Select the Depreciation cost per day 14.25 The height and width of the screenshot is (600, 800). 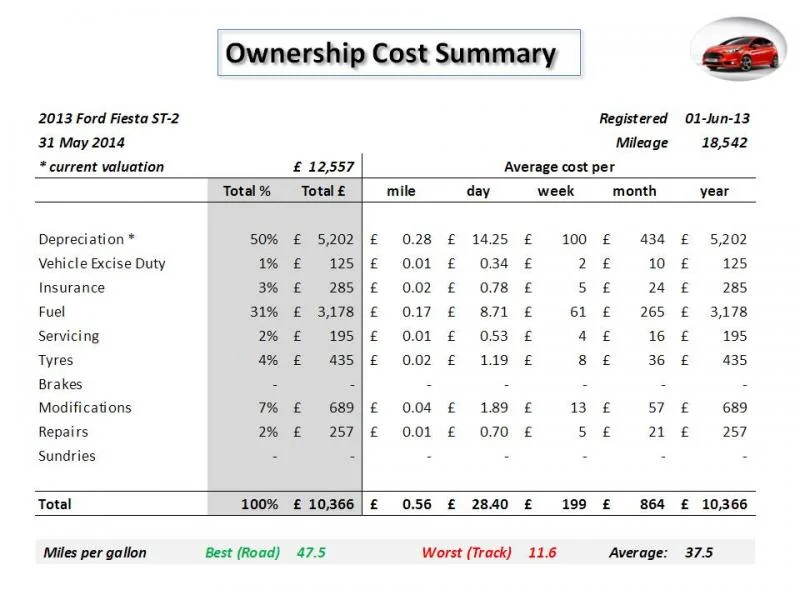tap(489, 239)
